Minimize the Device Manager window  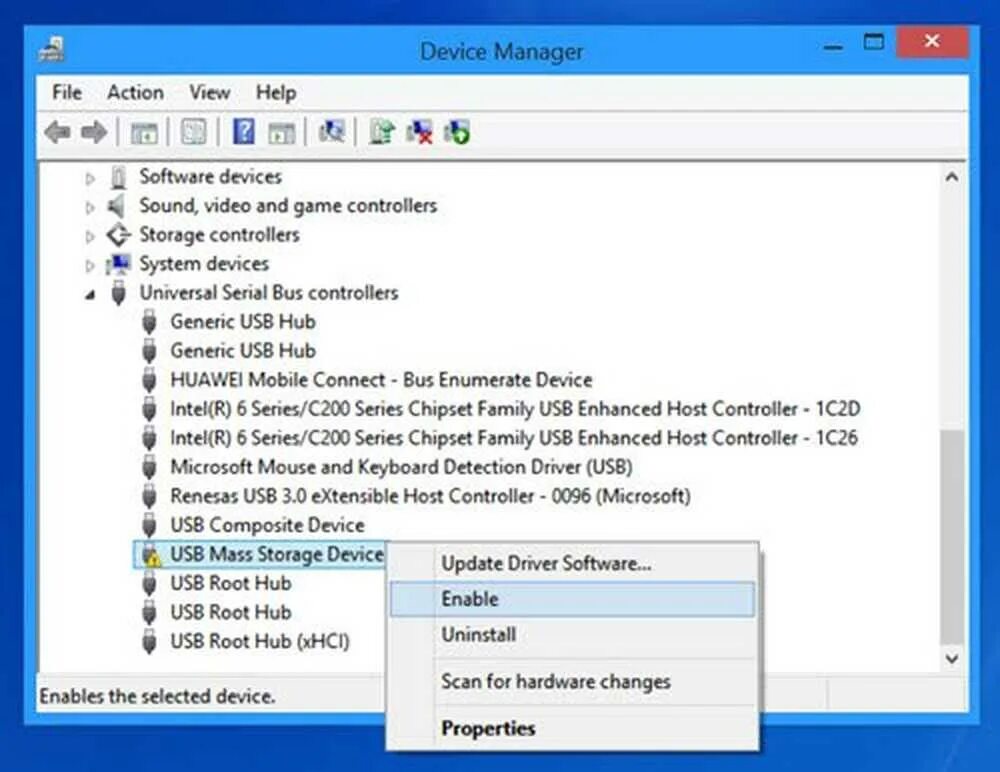832,45
